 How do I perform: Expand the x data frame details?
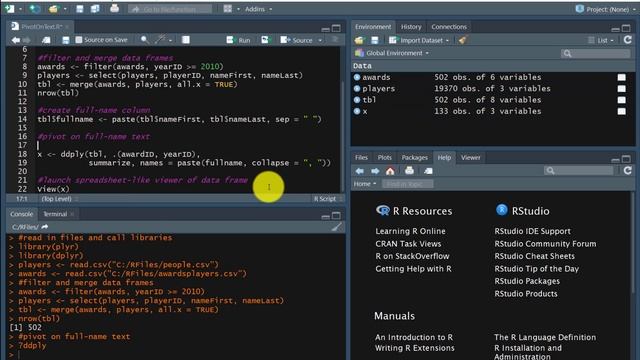click(x=357, y=111)
